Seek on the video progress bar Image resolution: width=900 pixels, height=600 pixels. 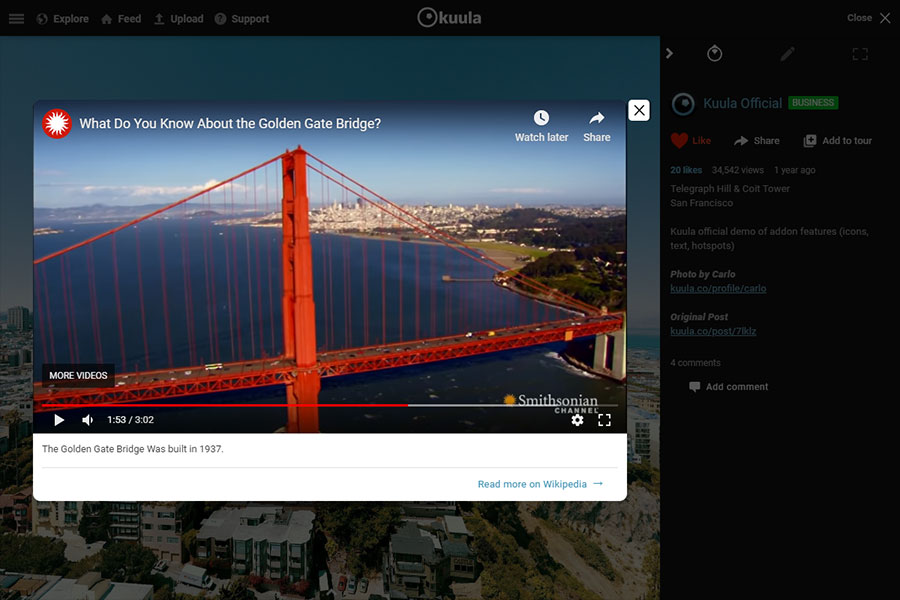coord(329,405)
